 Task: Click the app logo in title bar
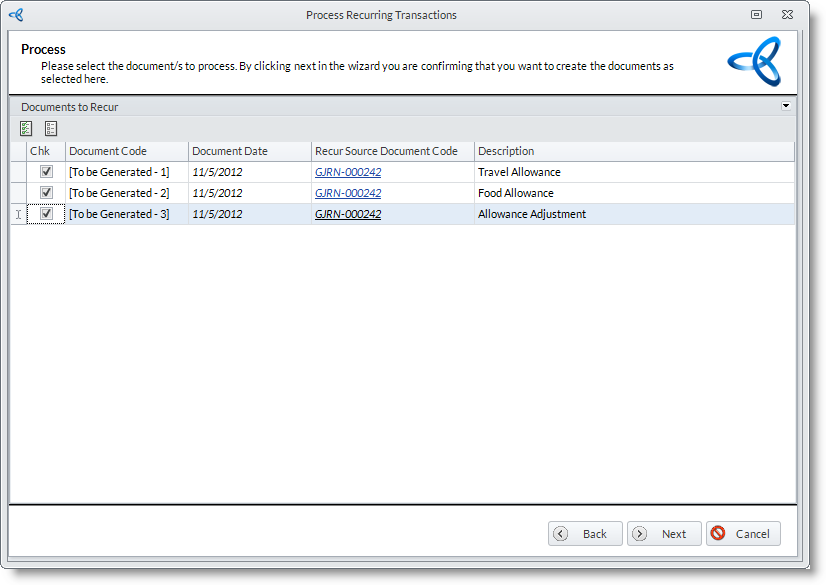pyautogui.click(x=16, y=15)
